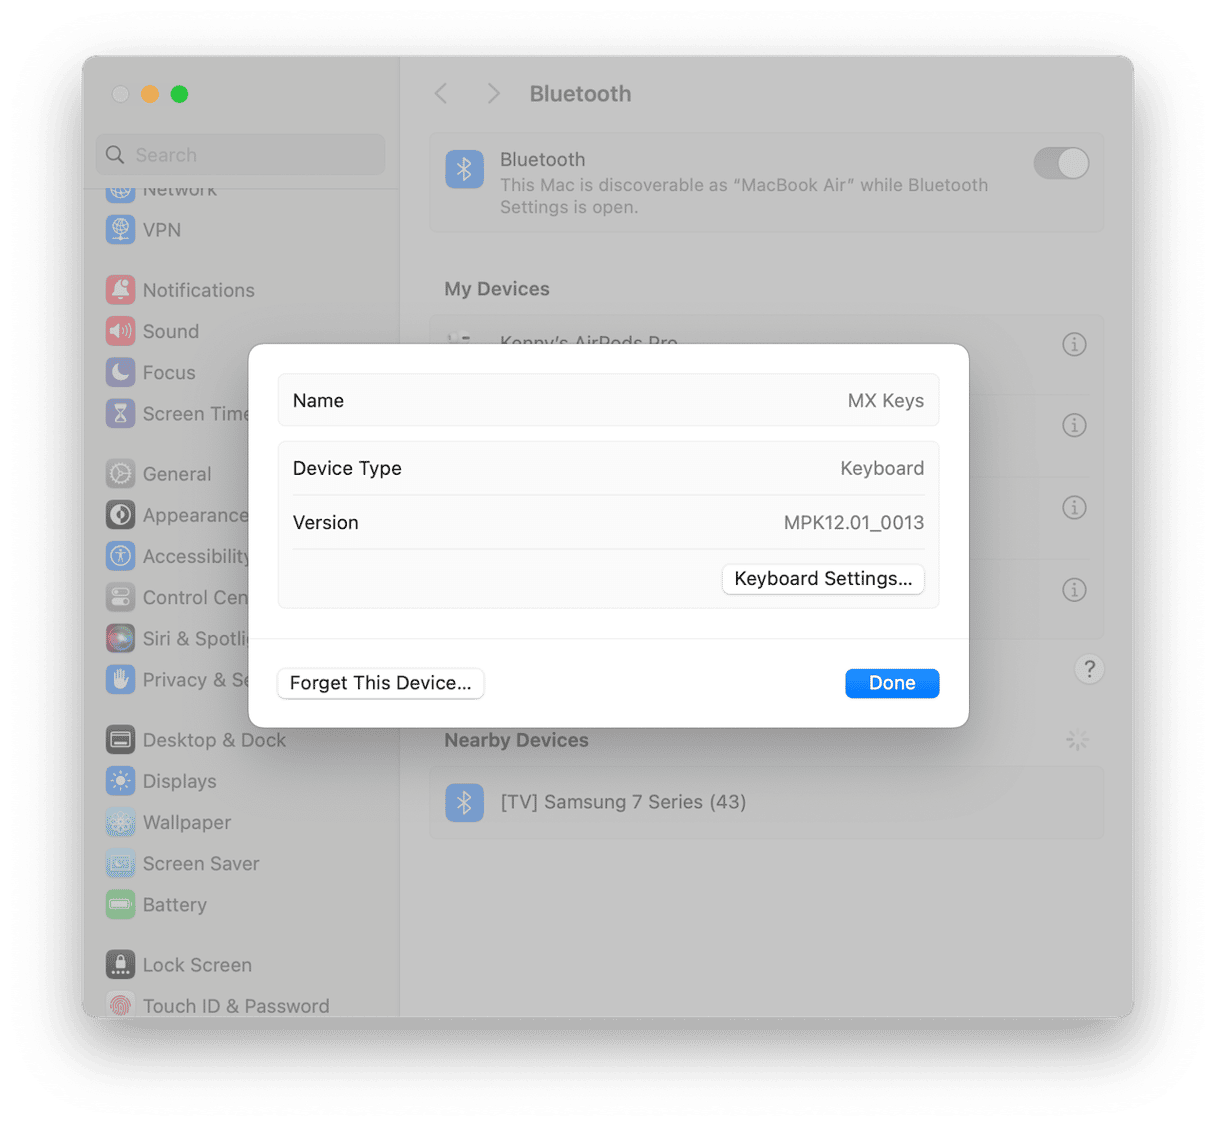Screen dimensions: 1216x1126
Task: Click the Search field in sidebar
Action: click(x=241, y=155)
